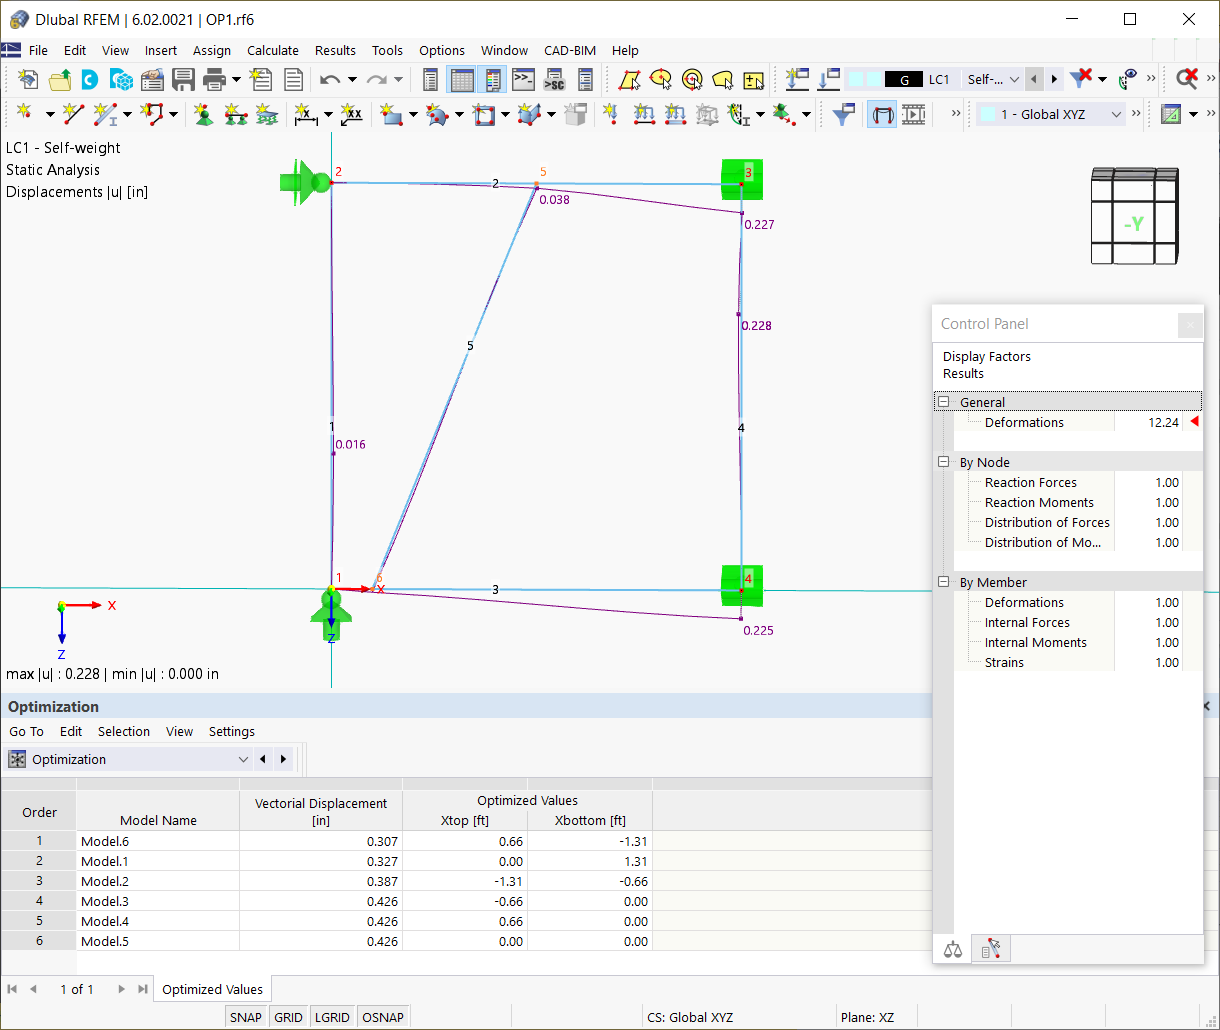Insert a new member
The height and width of the screenshot is (1030, 1220).
click(x=104, y=115)
